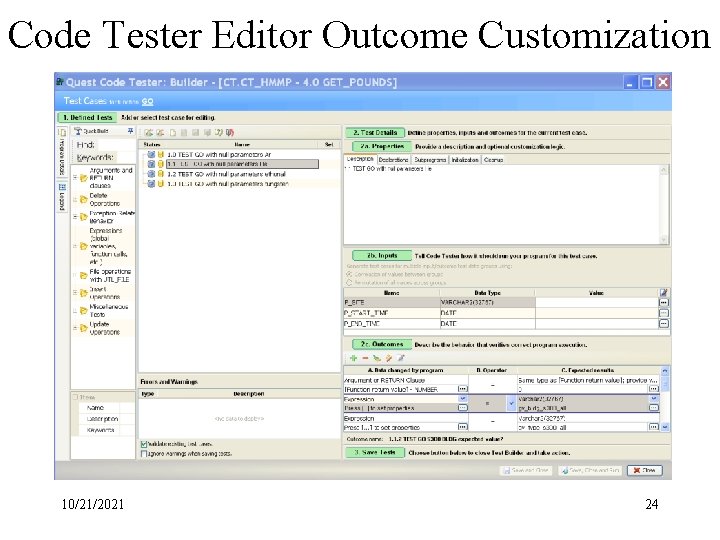This screenshot has height=540, width=720.
Task: Click the new blank page icon in test toolbar
Action: click(173, 133)
